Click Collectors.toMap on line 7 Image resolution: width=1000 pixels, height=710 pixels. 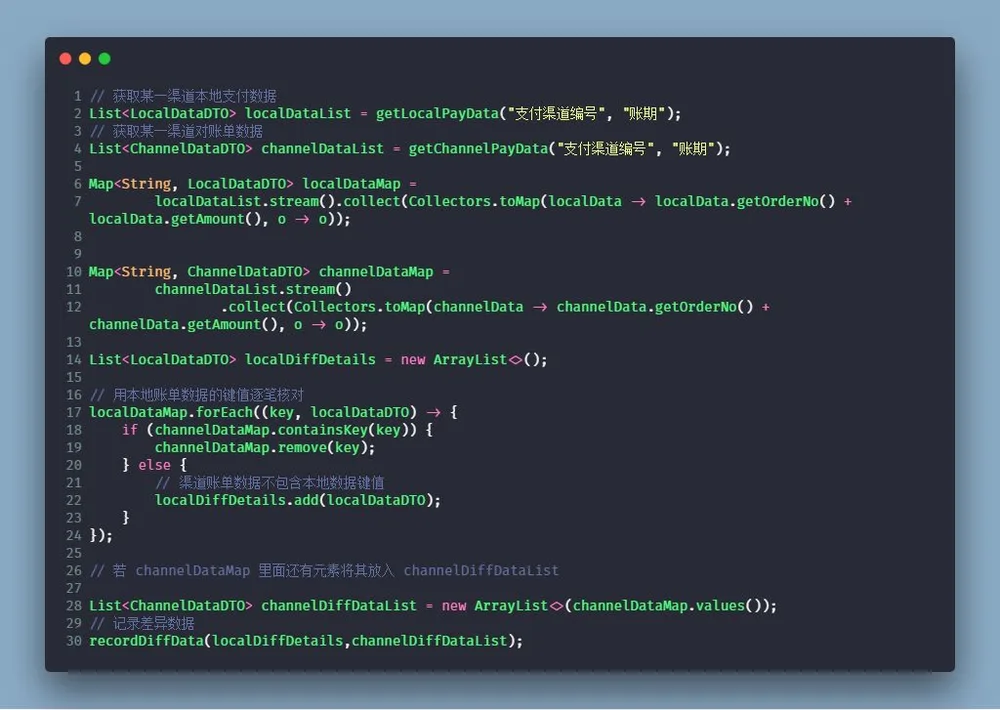point(474,202)
